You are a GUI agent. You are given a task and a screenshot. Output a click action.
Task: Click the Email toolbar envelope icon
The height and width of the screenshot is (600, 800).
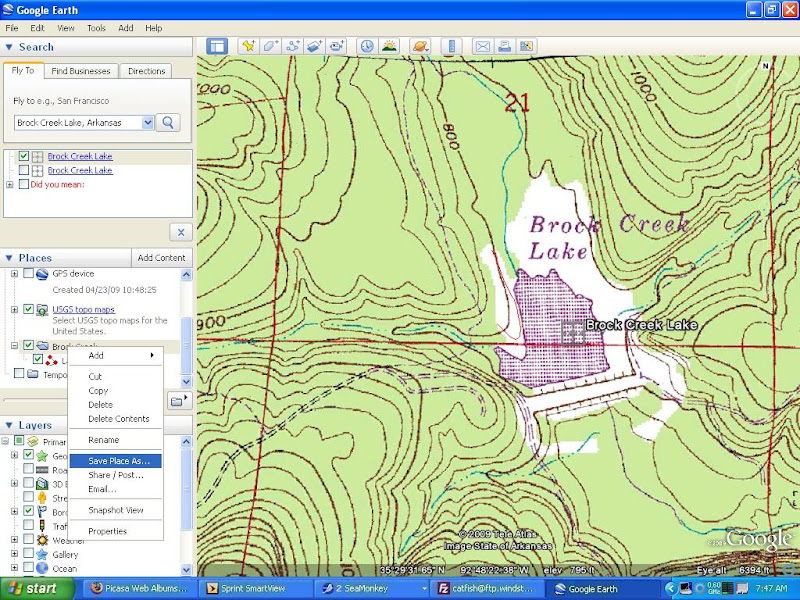482,46
